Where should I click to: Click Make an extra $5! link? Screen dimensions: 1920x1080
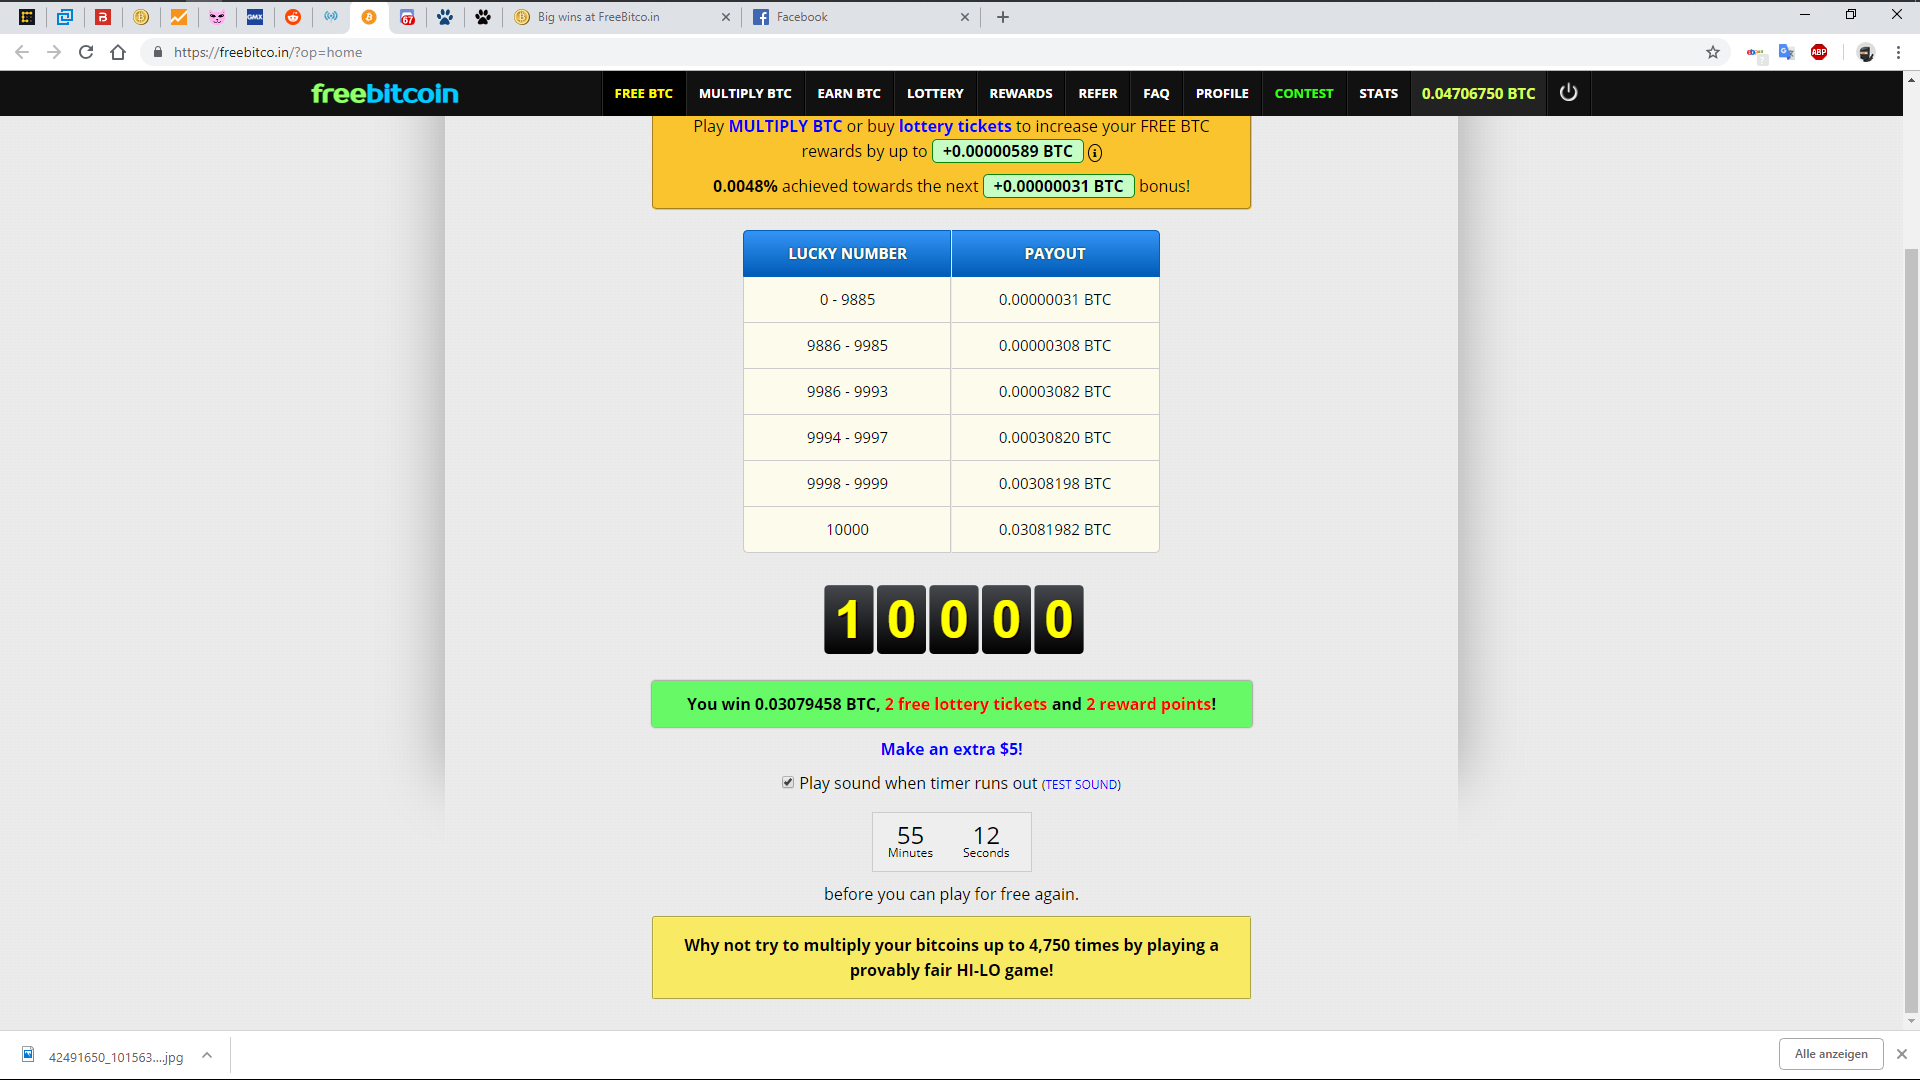951,749
